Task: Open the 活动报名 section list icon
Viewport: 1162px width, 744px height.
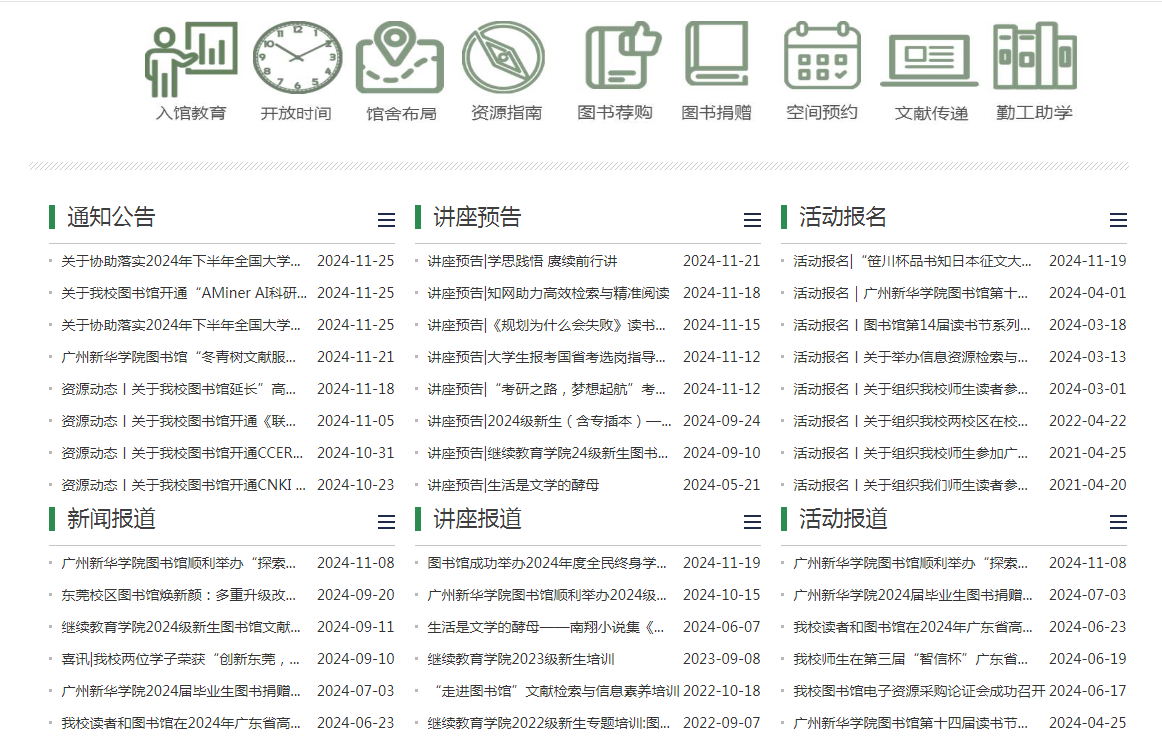Action: pos(1118,220)
